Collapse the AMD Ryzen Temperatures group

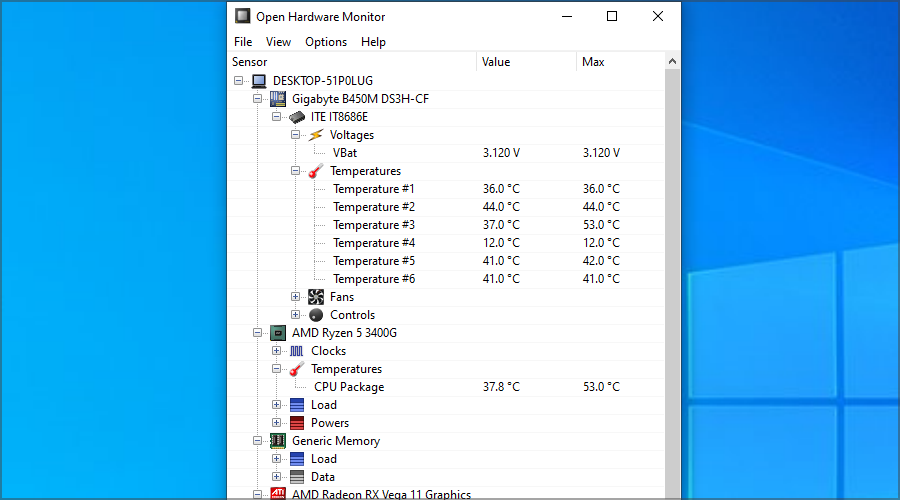(277, 369)
